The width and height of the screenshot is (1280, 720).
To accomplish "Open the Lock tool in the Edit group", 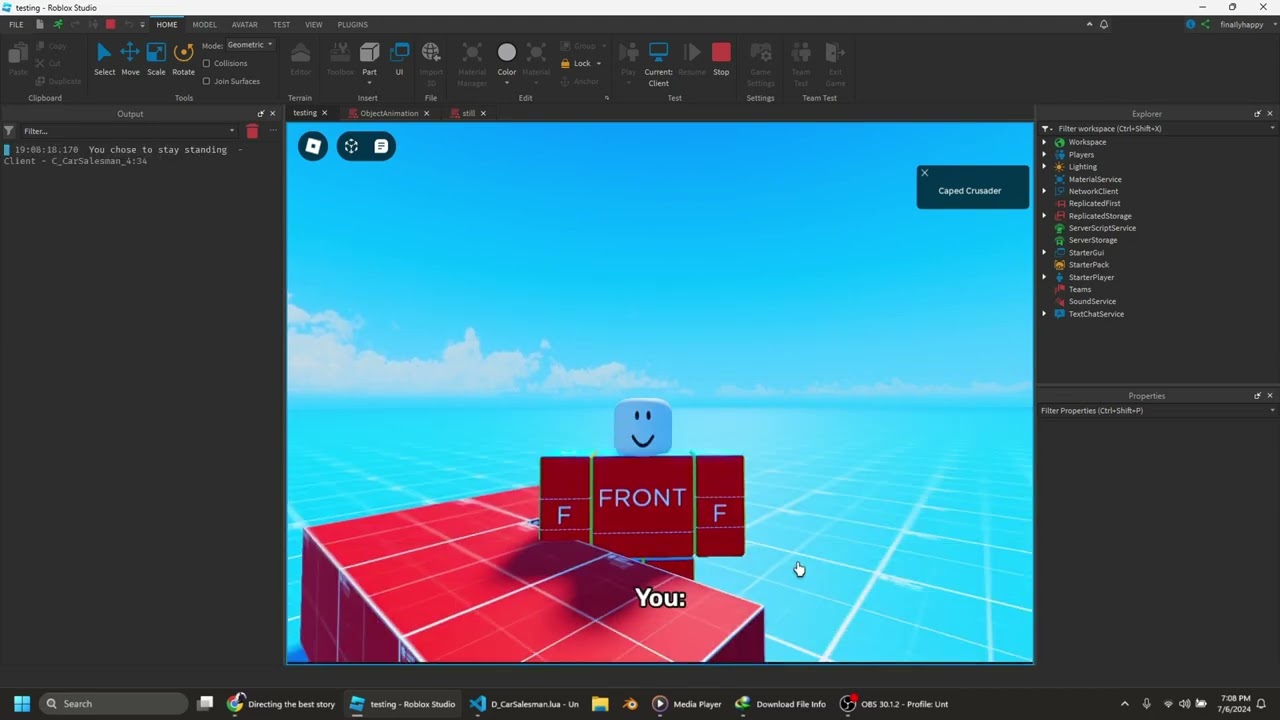I will pos(581,63).
